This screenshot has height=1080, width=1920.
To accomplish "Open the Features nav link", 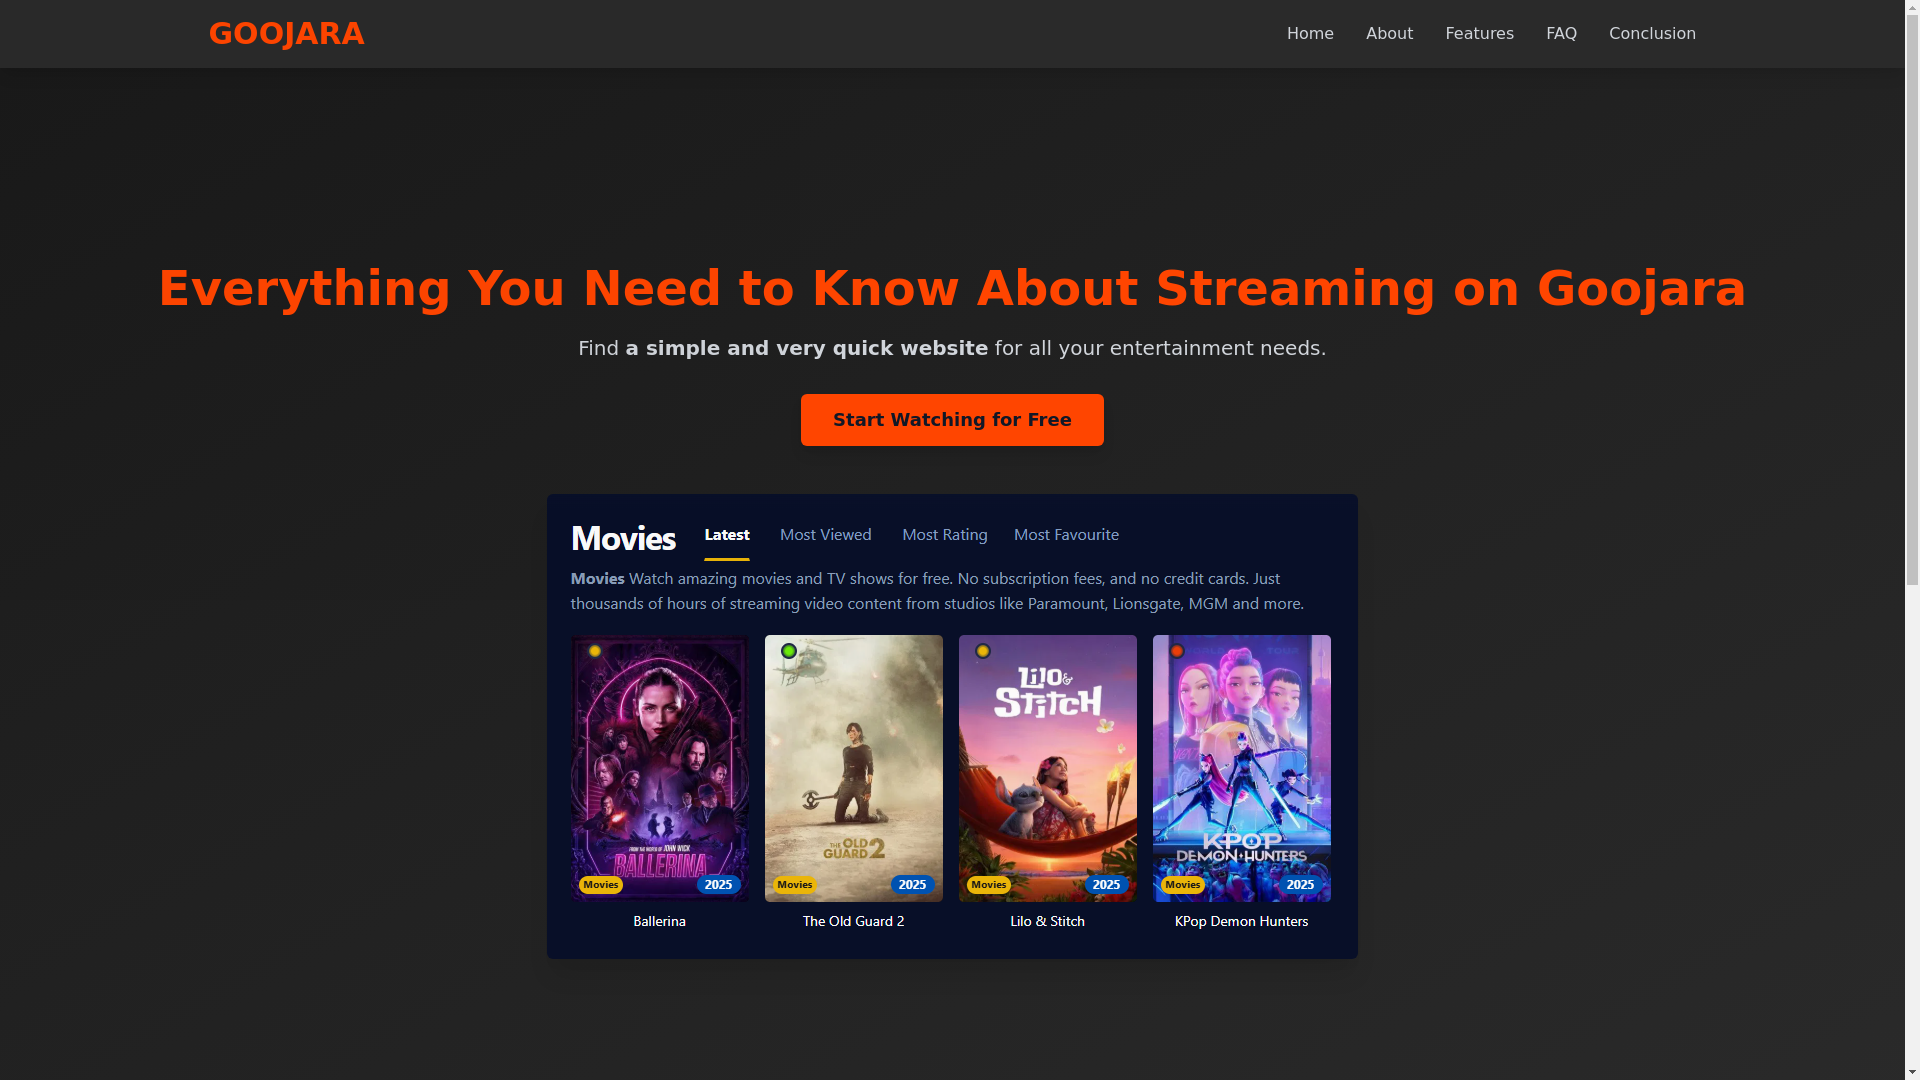I will point(1479,34).
